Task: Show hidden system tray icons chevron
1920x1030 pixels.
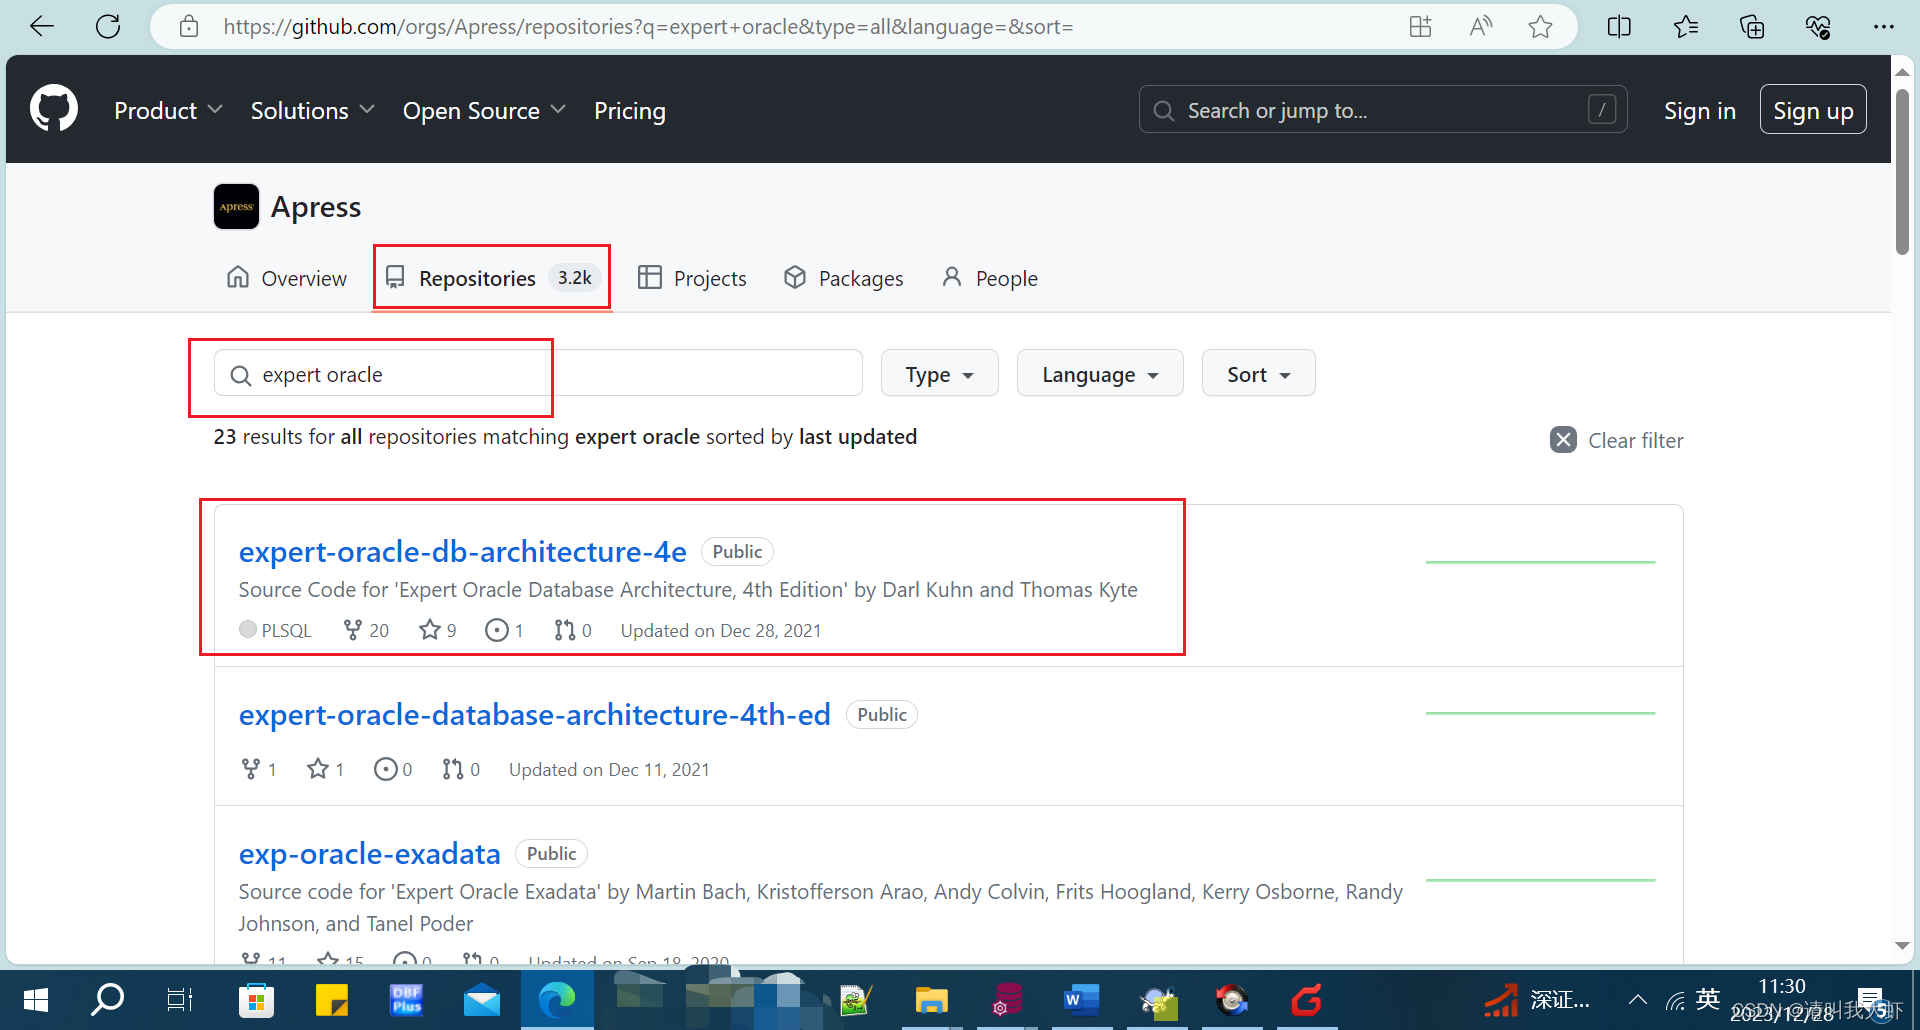Action: point(1638,999)
